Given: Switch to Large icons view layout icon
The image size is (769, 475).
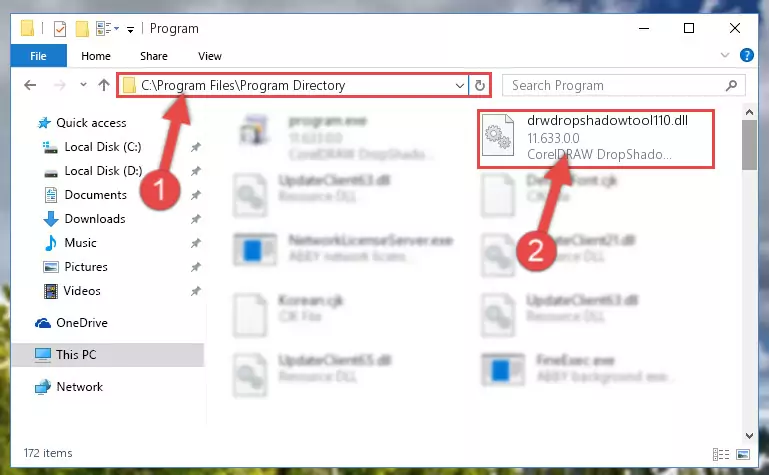Looking at the screenshot, I should (x=743, y=454).
